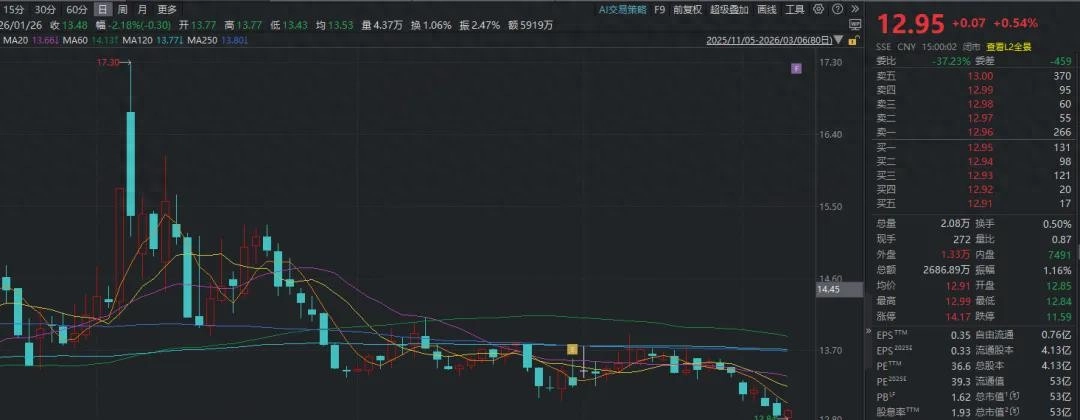Click the monitor WP icon below toolbar
The width and height of the screenshot is (1080, 420).
(855, 25)
